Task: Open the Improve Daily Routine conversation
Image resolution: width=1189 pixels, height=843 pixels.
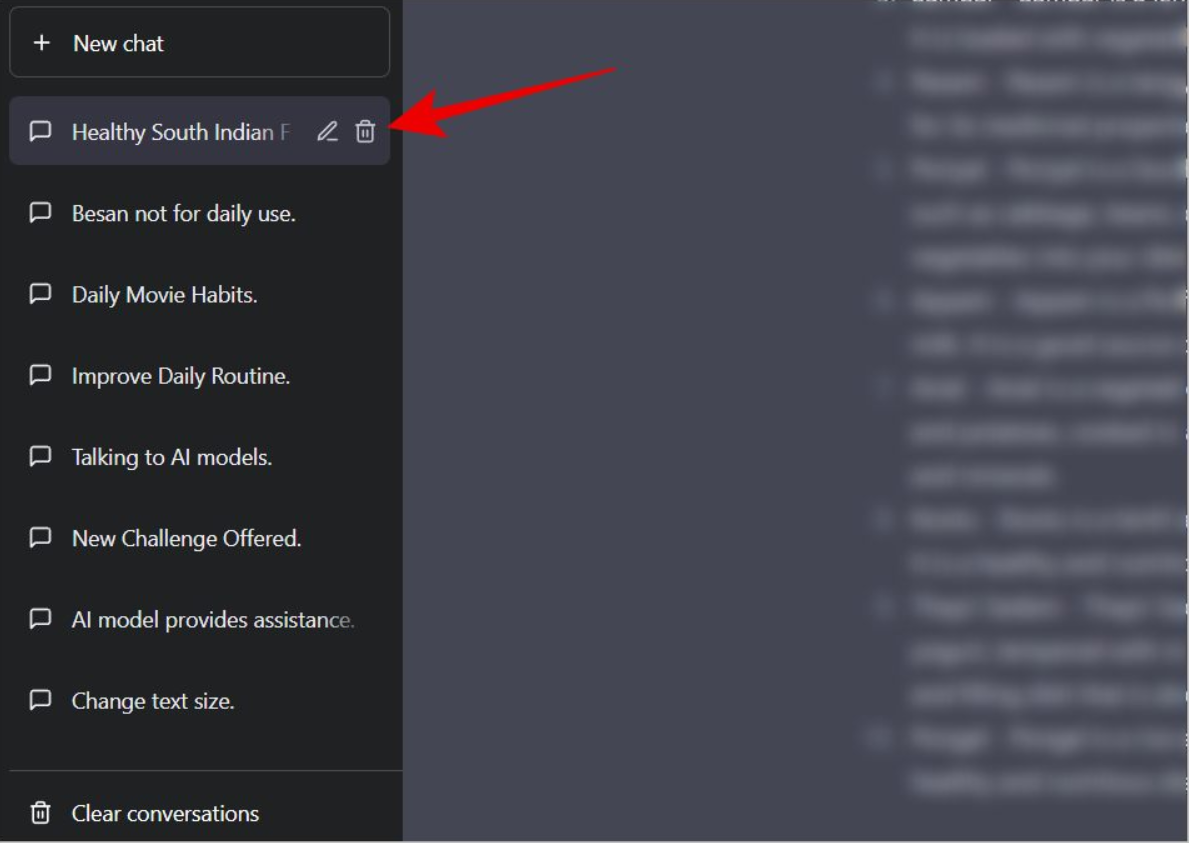Action: tap(181, 376)
